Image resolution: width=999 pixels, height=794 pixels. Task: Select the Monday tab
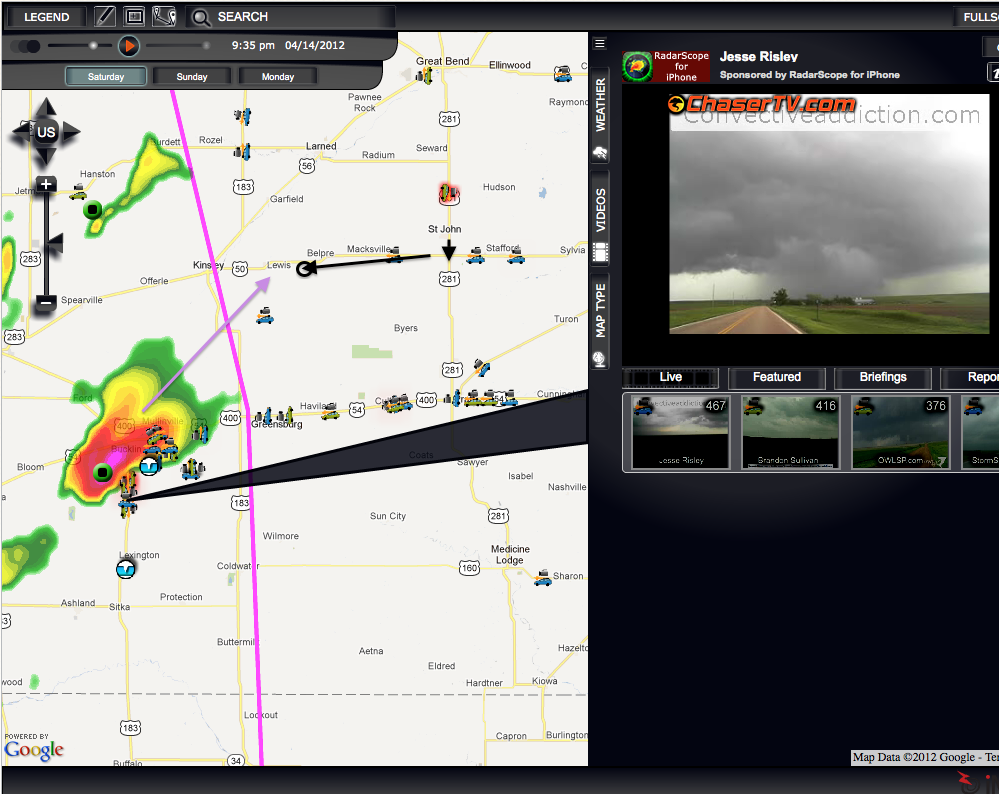pyautogui.click(x=278, y=76)
